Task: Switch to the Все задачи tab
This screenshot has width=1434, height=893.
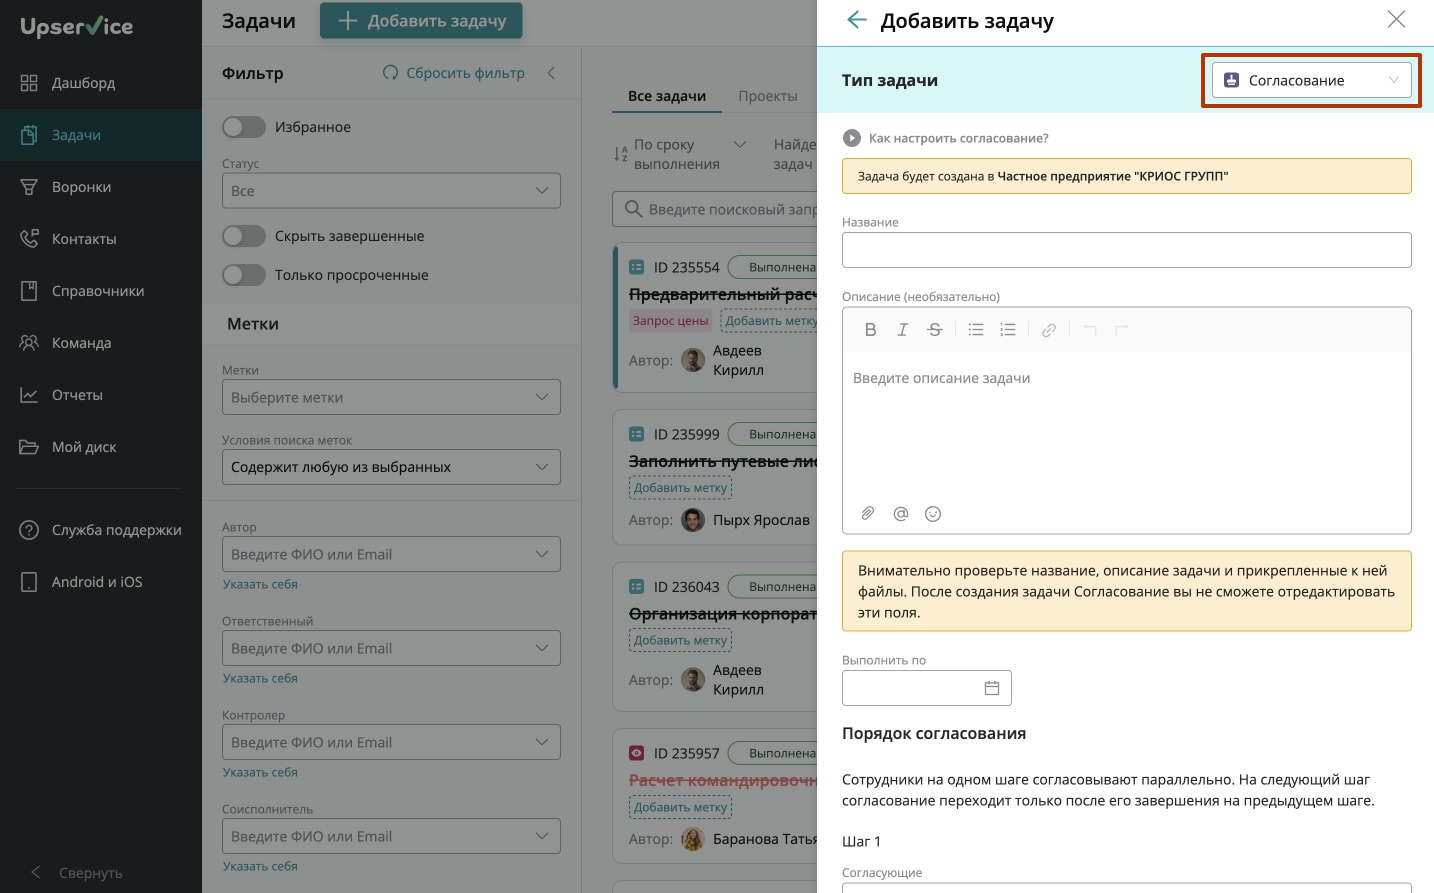Action: pos(667,96)
